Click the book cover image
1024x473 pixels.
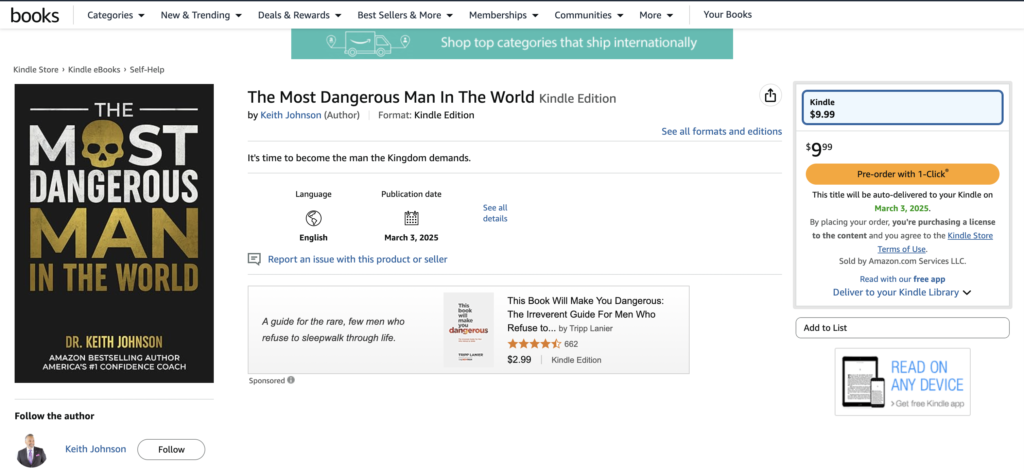[x=114, y=233]
